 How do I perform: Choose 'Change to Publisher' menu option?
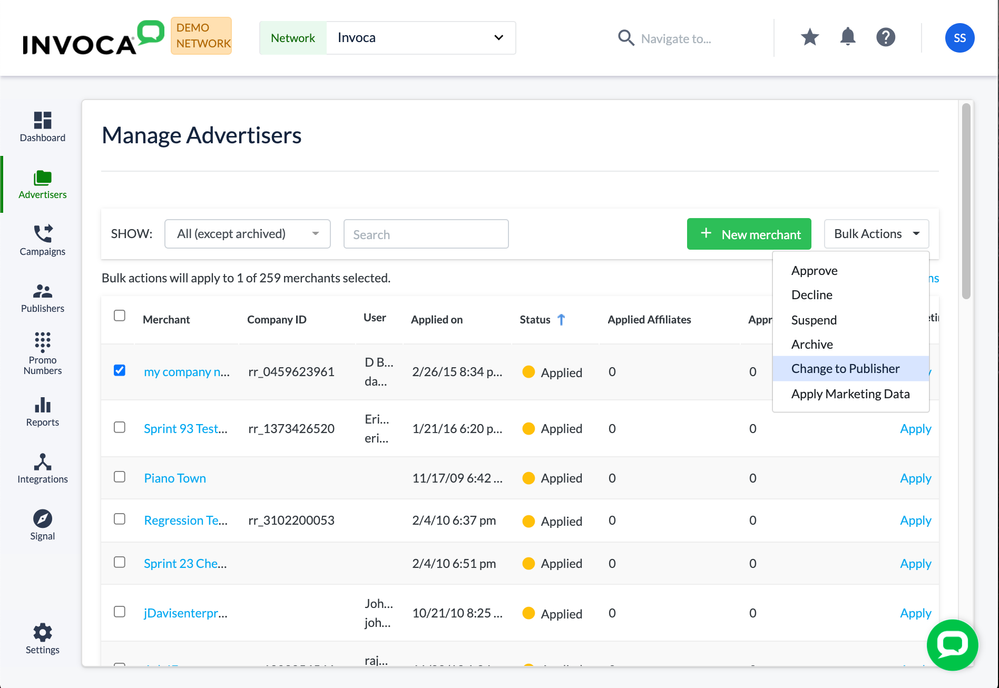(x=845, y=369)
